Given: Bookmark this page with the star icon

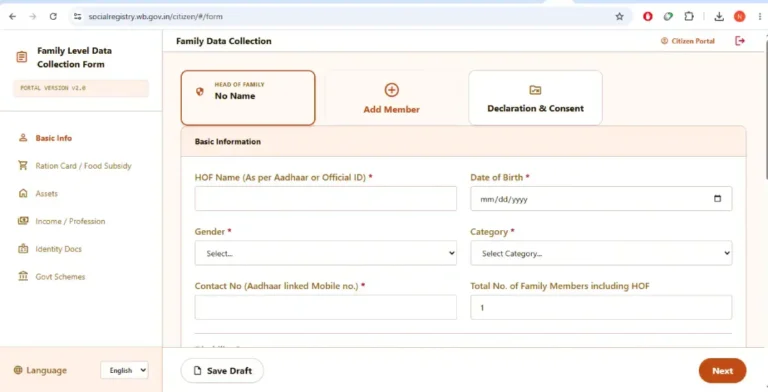Looking at the screenshot, I should tap(620, 17).
